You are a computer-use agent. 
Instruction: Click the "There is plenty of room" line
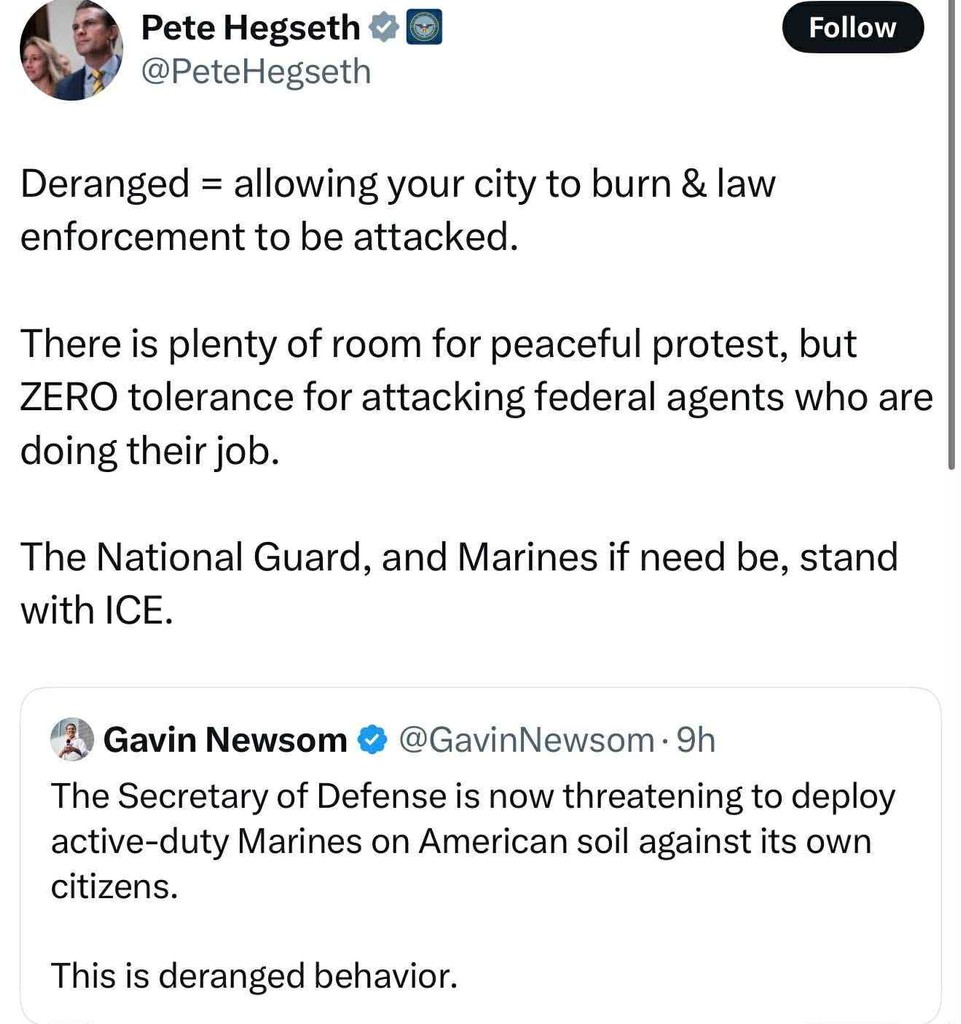[439, 345]
